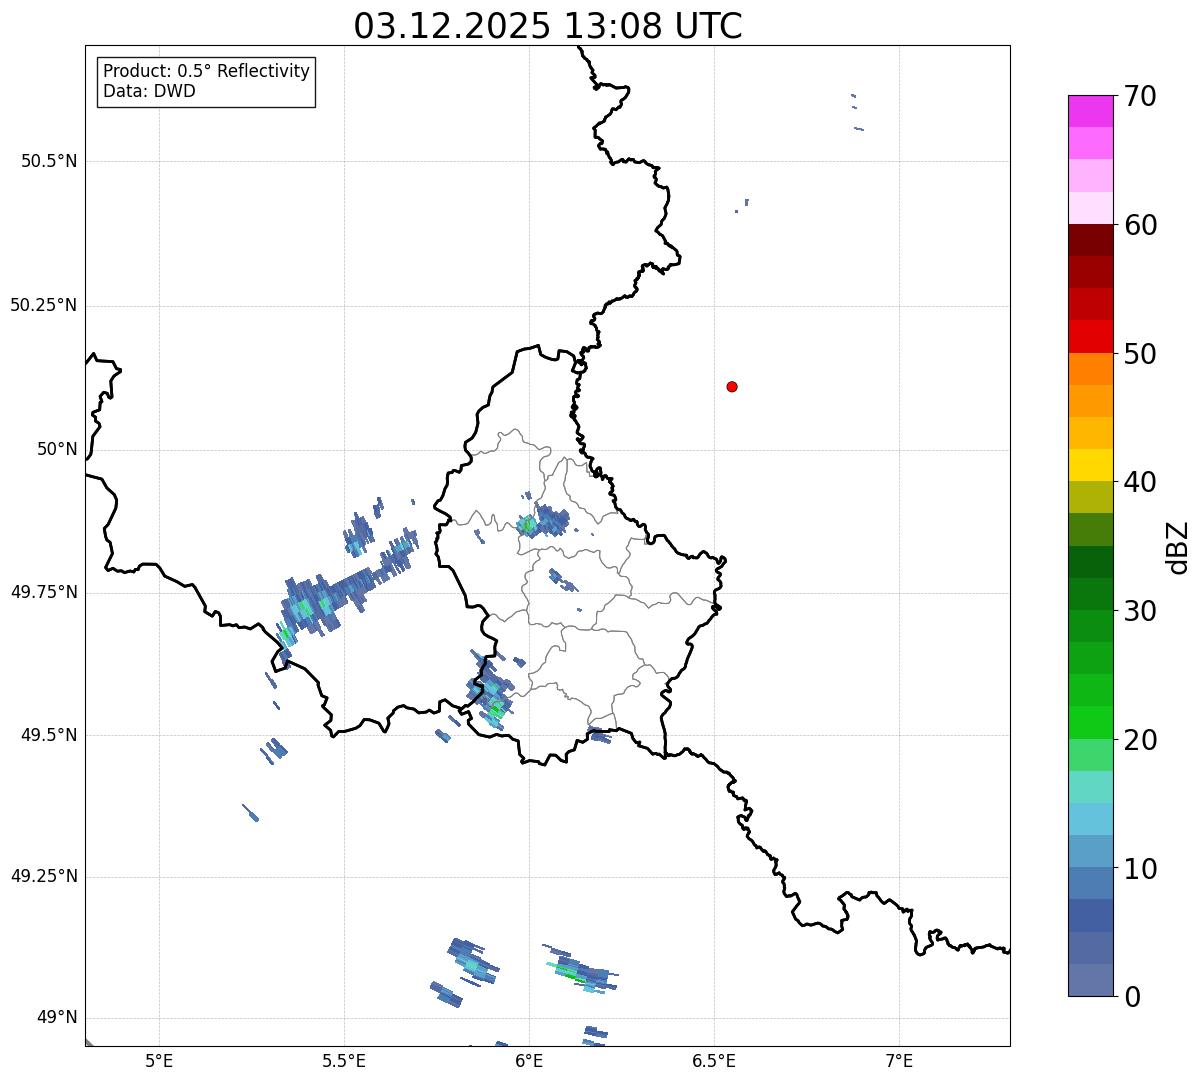Click the bright green colorbar segment above 20
Screen dimensions: 1202x1081
point(1090,722)
